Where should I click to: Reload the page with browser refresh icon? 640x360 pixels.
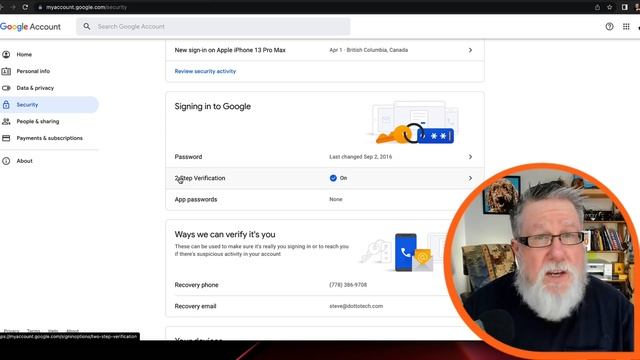(25, 7)
